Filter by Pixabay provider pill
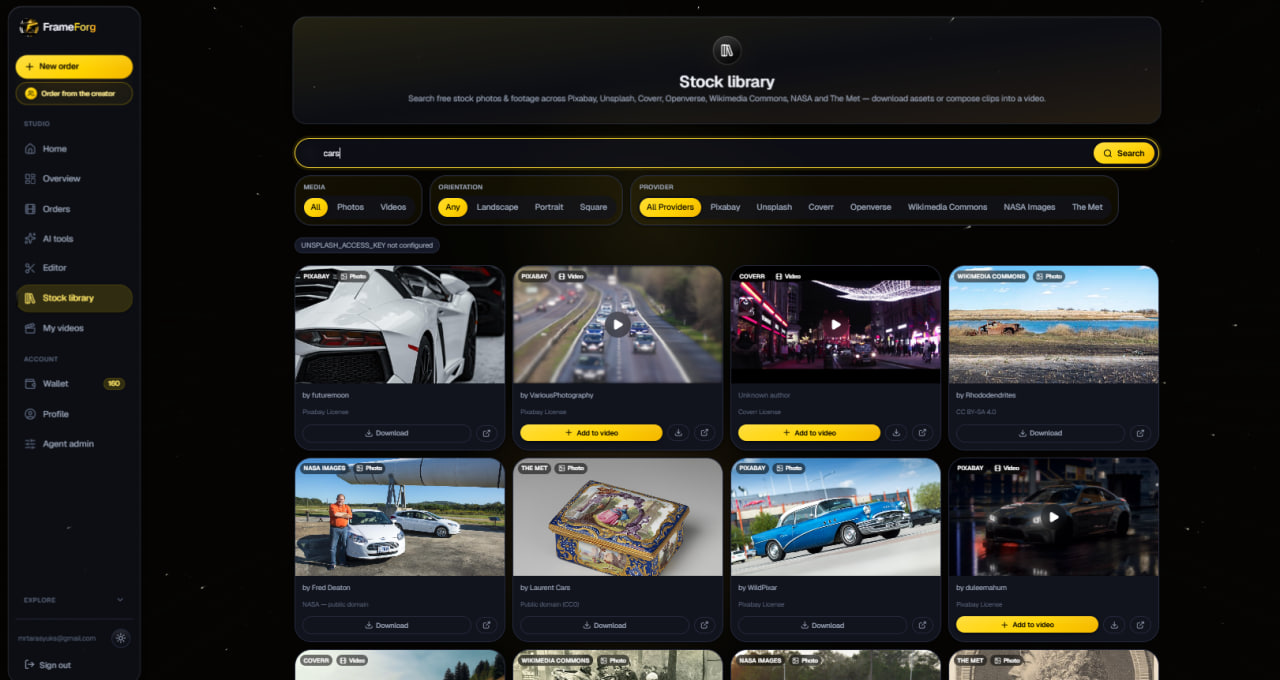Screen dimensions: 1280x680 coord(725,207)
